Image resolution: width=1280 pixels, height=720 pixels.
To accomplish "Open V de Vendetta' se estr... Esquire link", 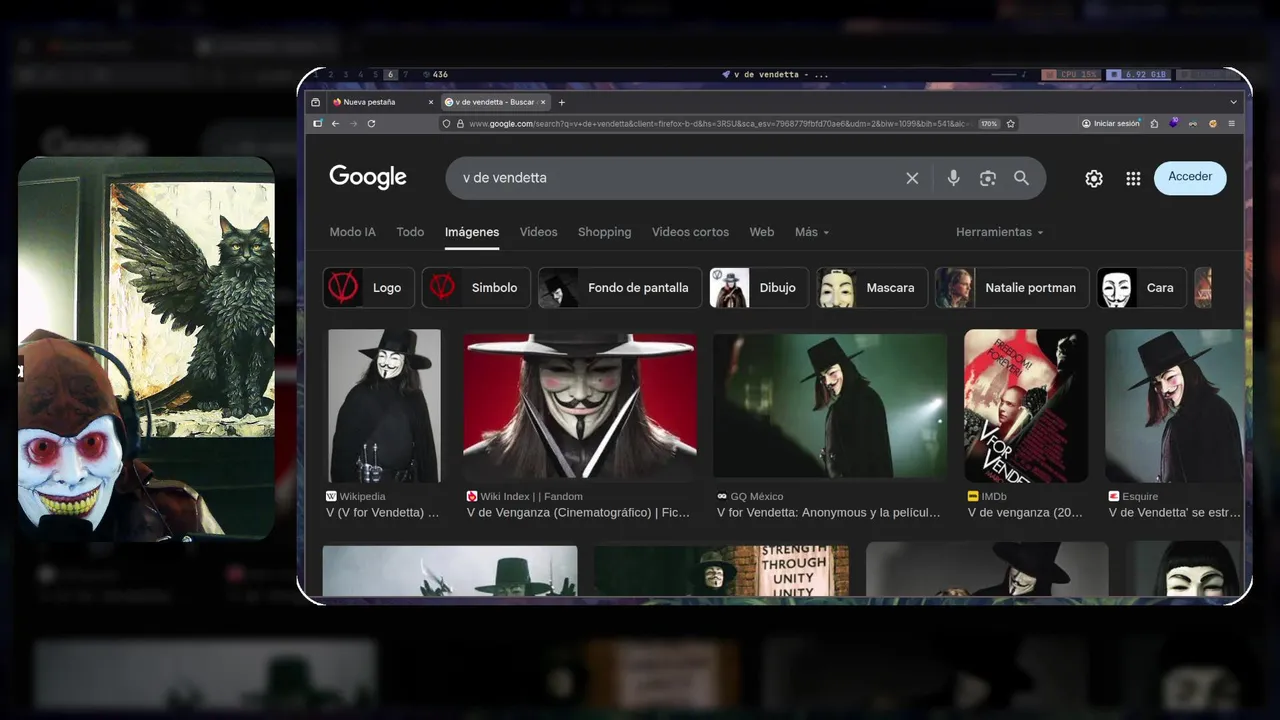I will (1175, 512).
